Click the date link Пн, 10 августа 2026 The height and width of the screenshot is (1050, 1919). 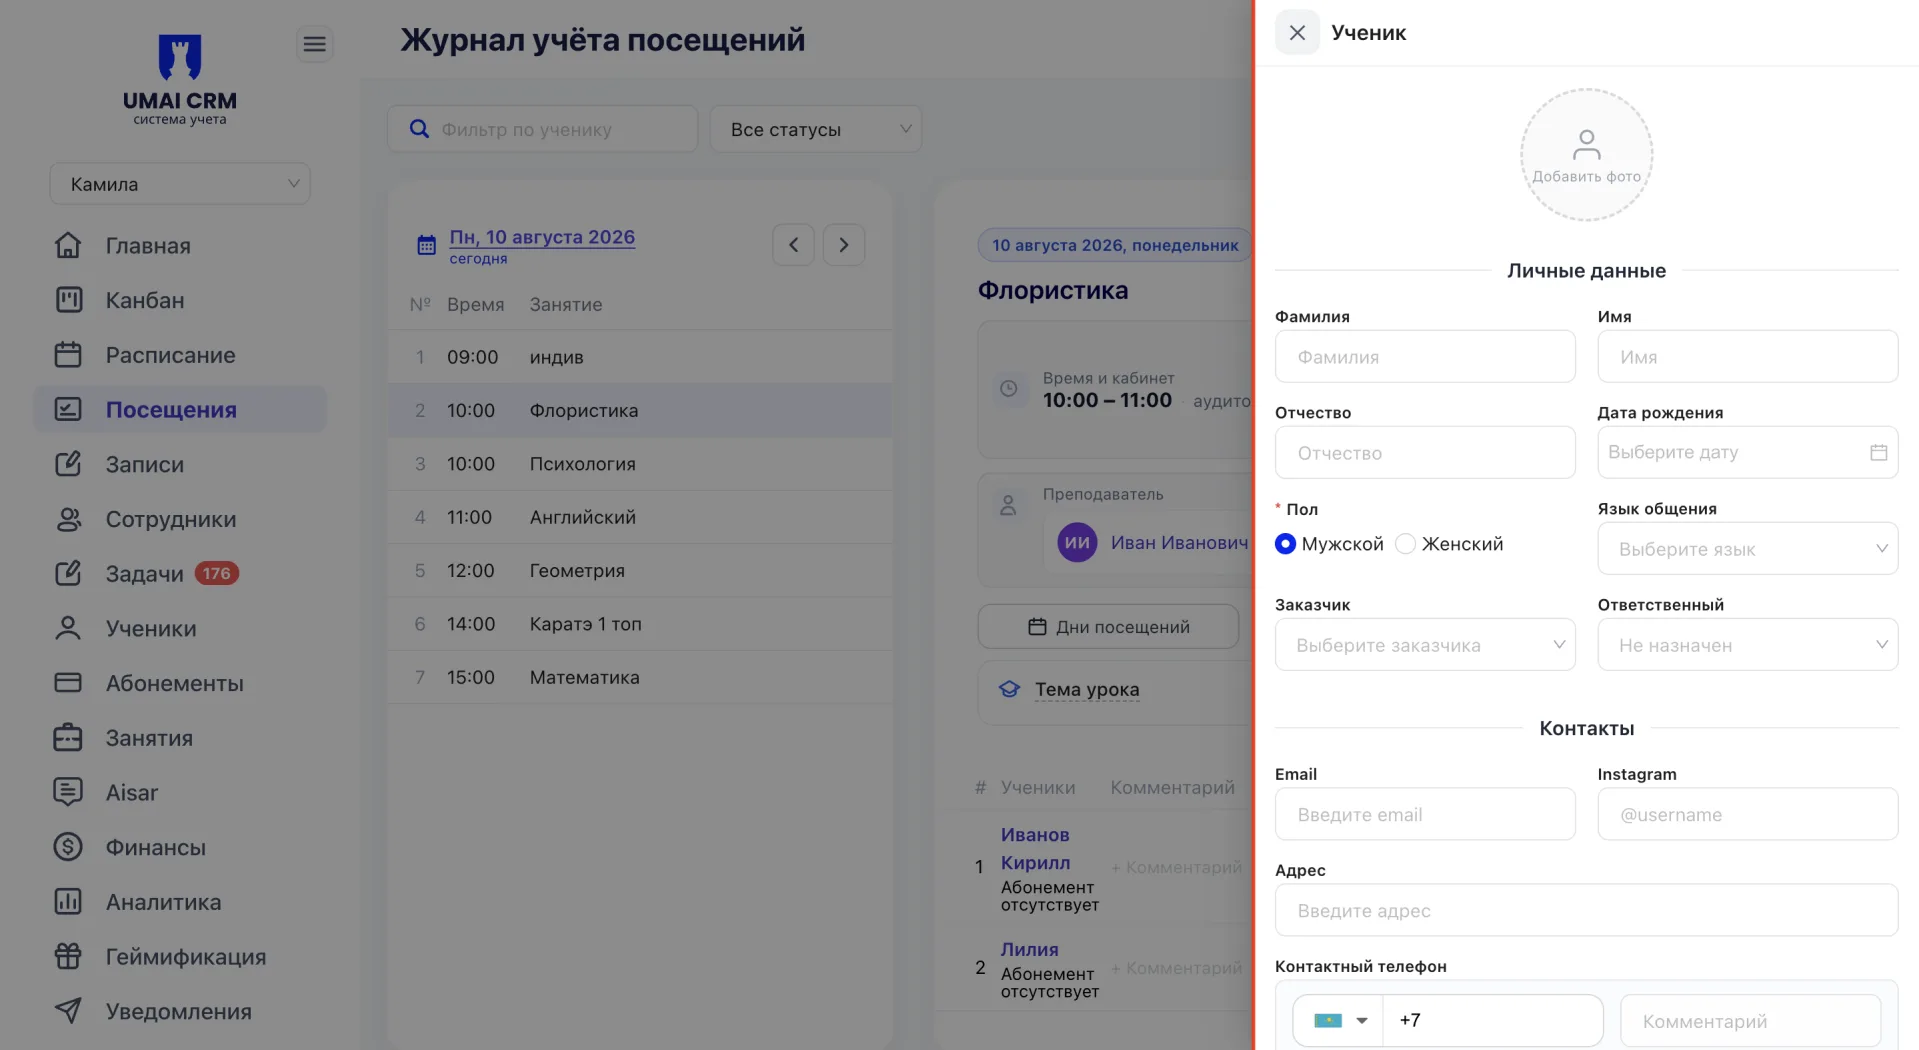542,237
